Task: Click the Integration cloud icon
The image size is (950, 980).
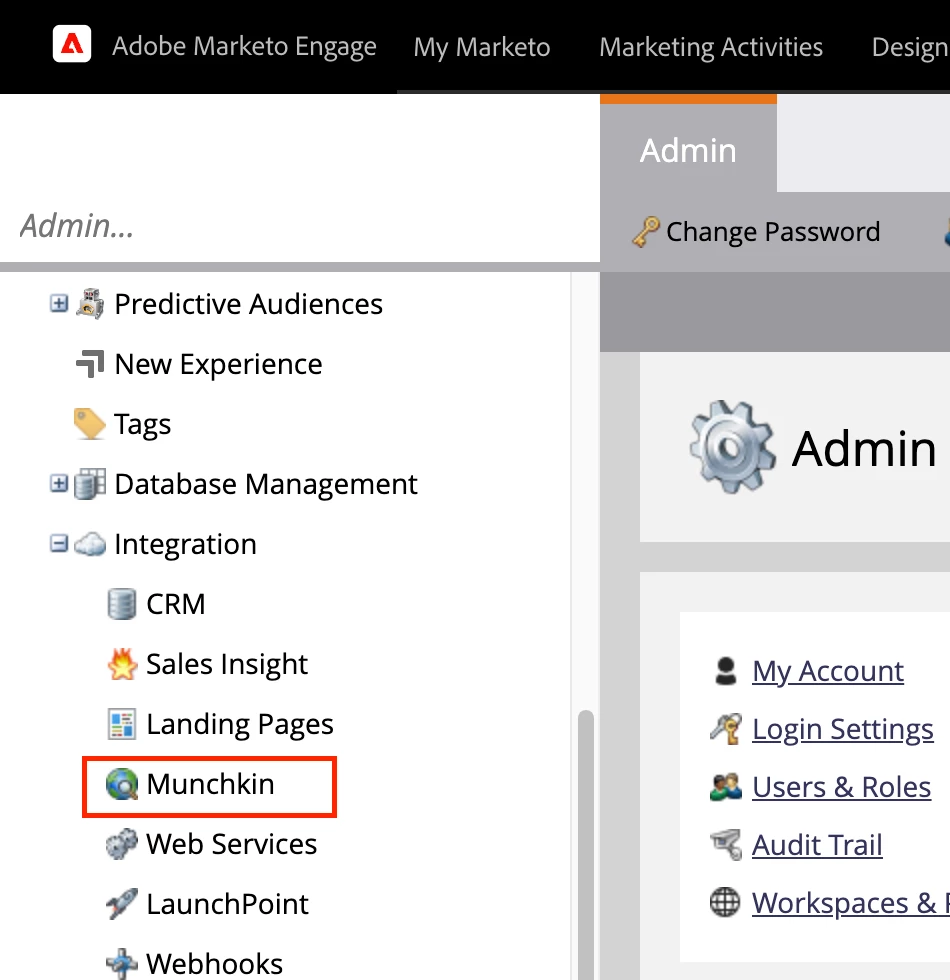Action: (x=90, y=544)
